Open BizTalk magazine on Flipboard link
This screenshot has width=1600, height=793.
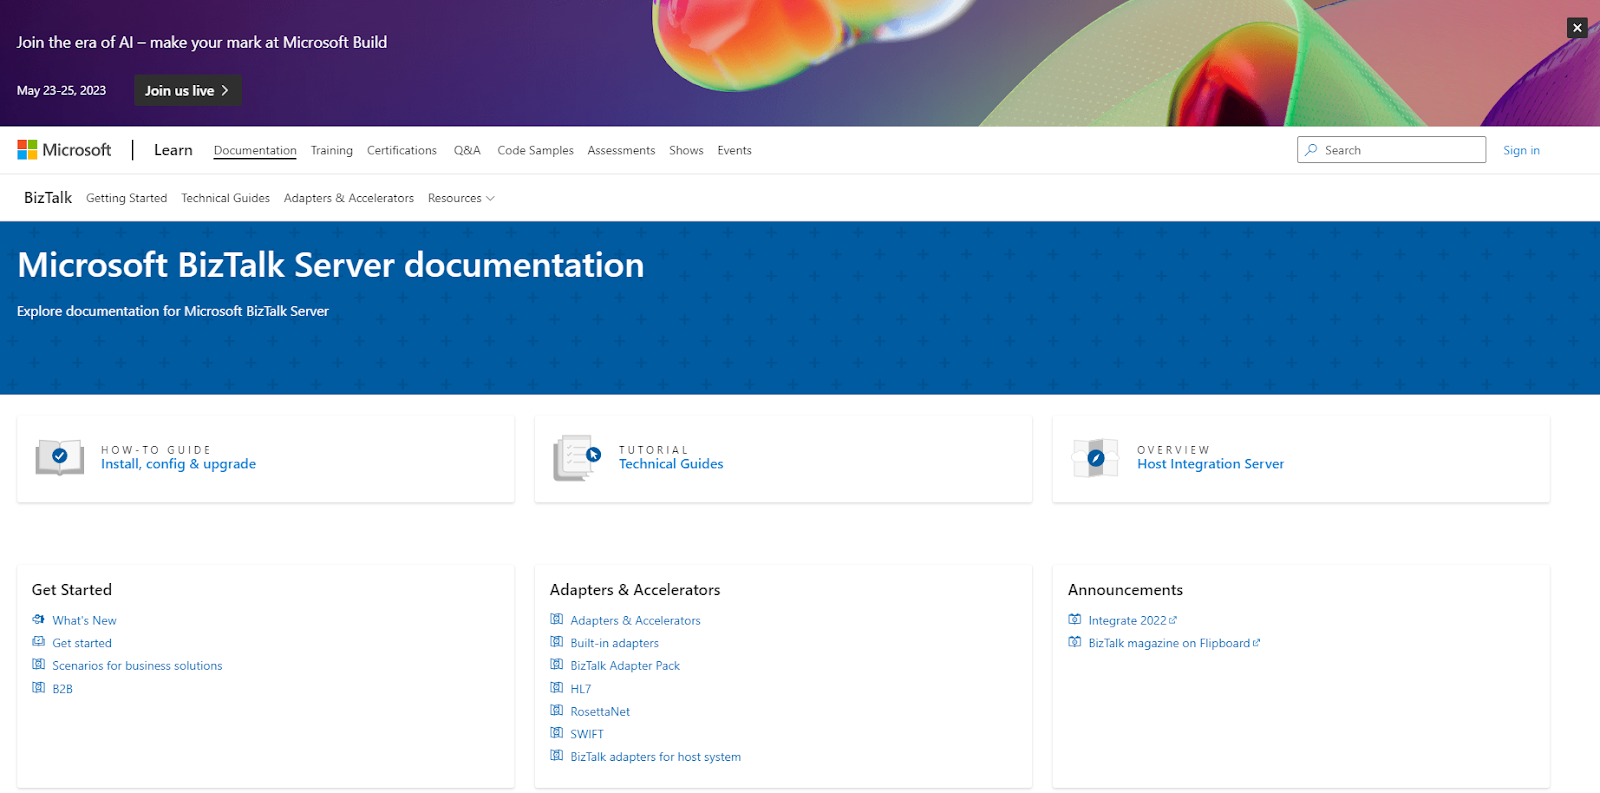click(x=1169, y=643)
